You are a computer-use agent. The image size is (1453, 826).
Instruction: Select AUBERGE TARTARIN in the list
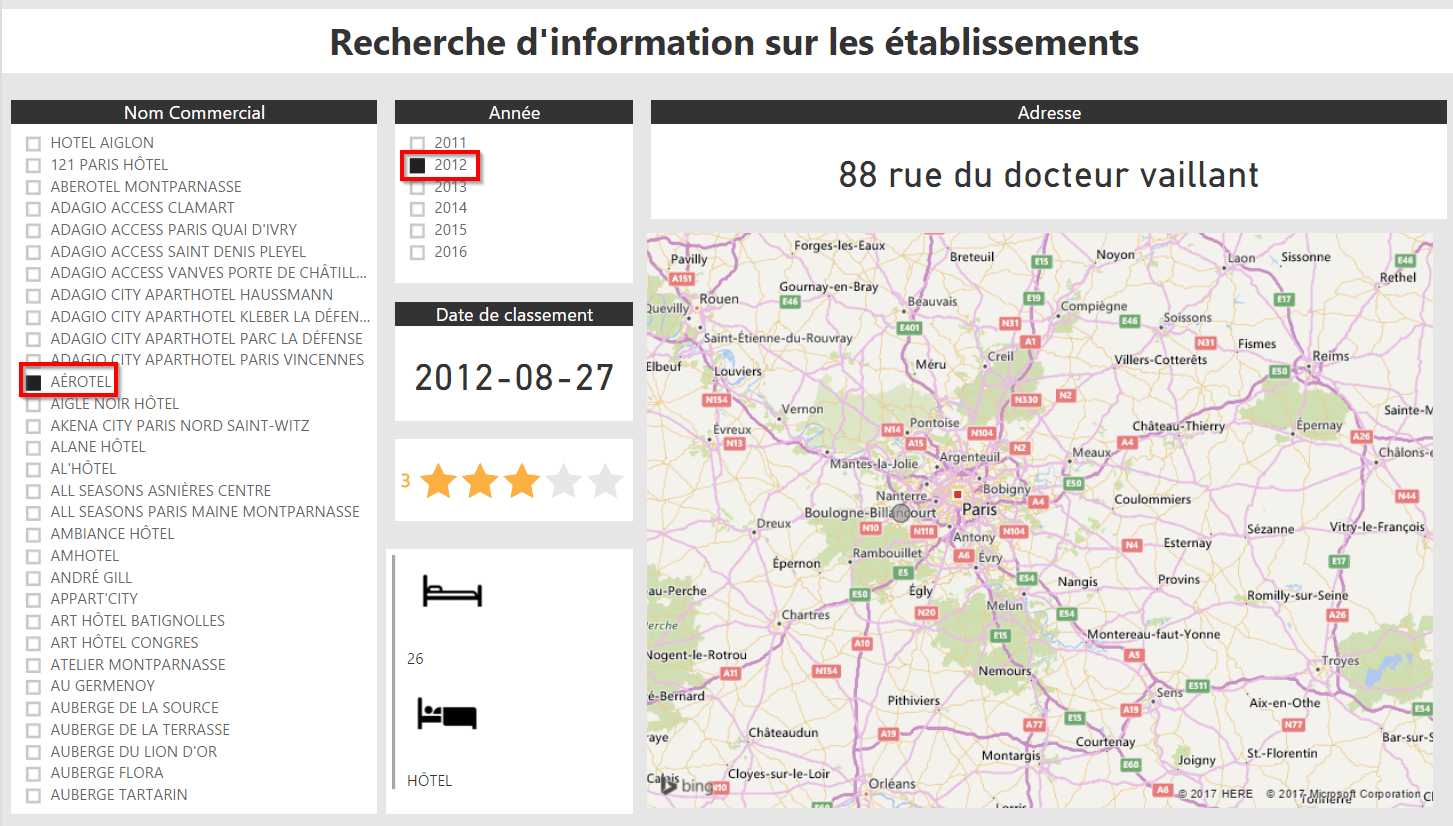coord(34,796)
